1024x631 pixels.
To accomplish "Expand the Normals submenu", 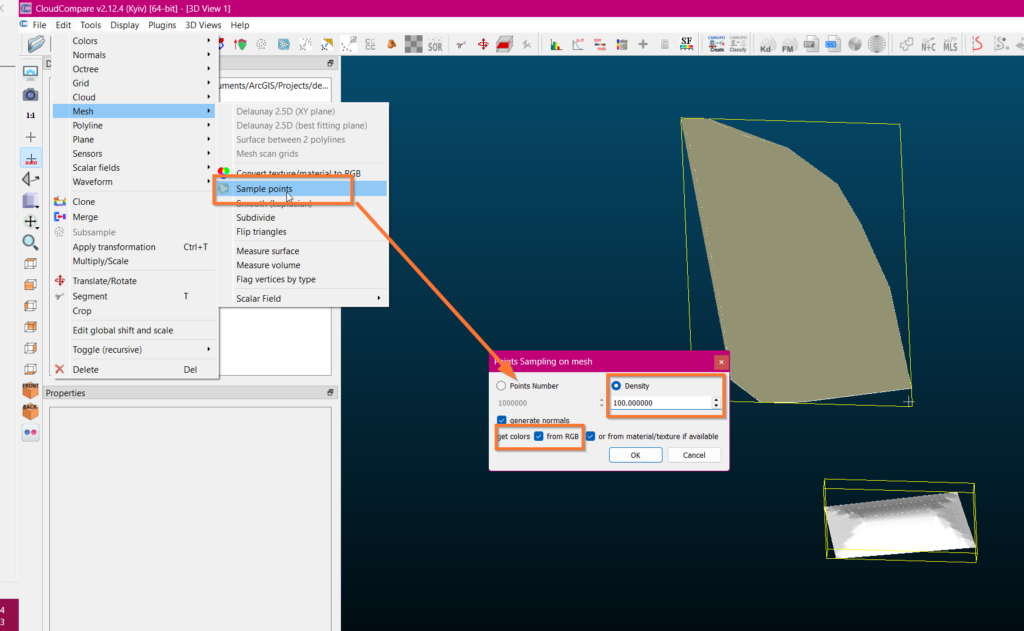I will coord(135,55).
